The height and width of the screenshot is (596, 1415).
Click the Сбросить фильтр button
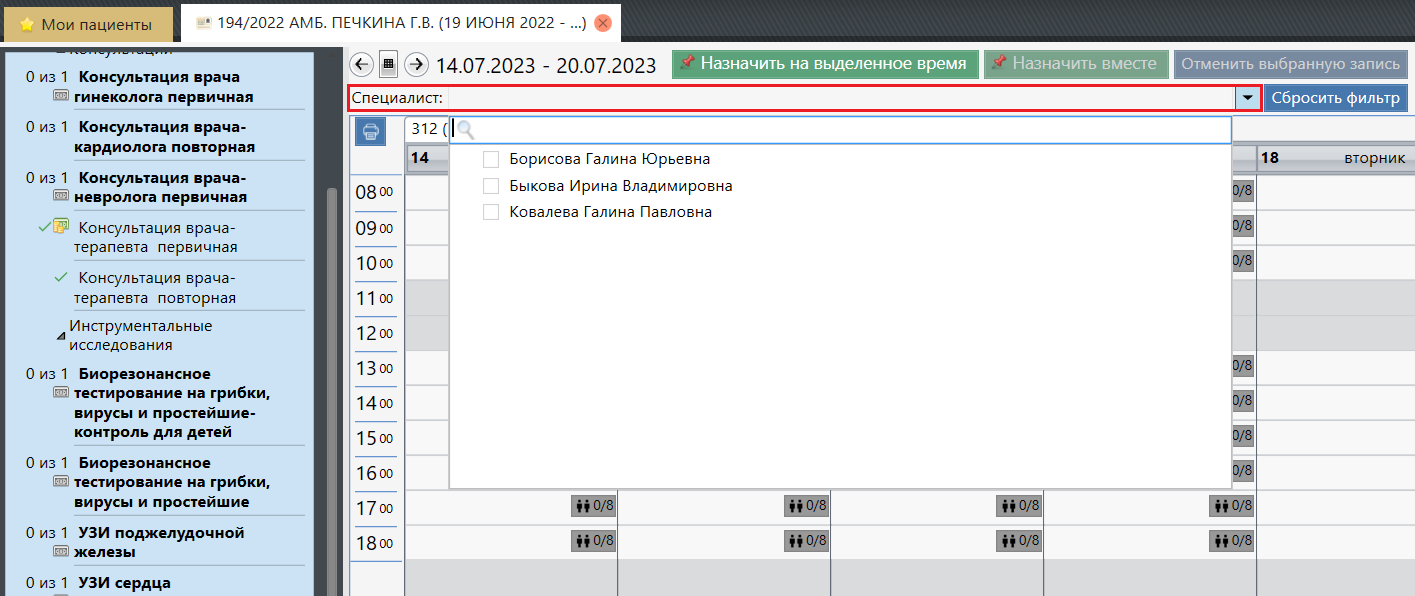point(1335,98)
